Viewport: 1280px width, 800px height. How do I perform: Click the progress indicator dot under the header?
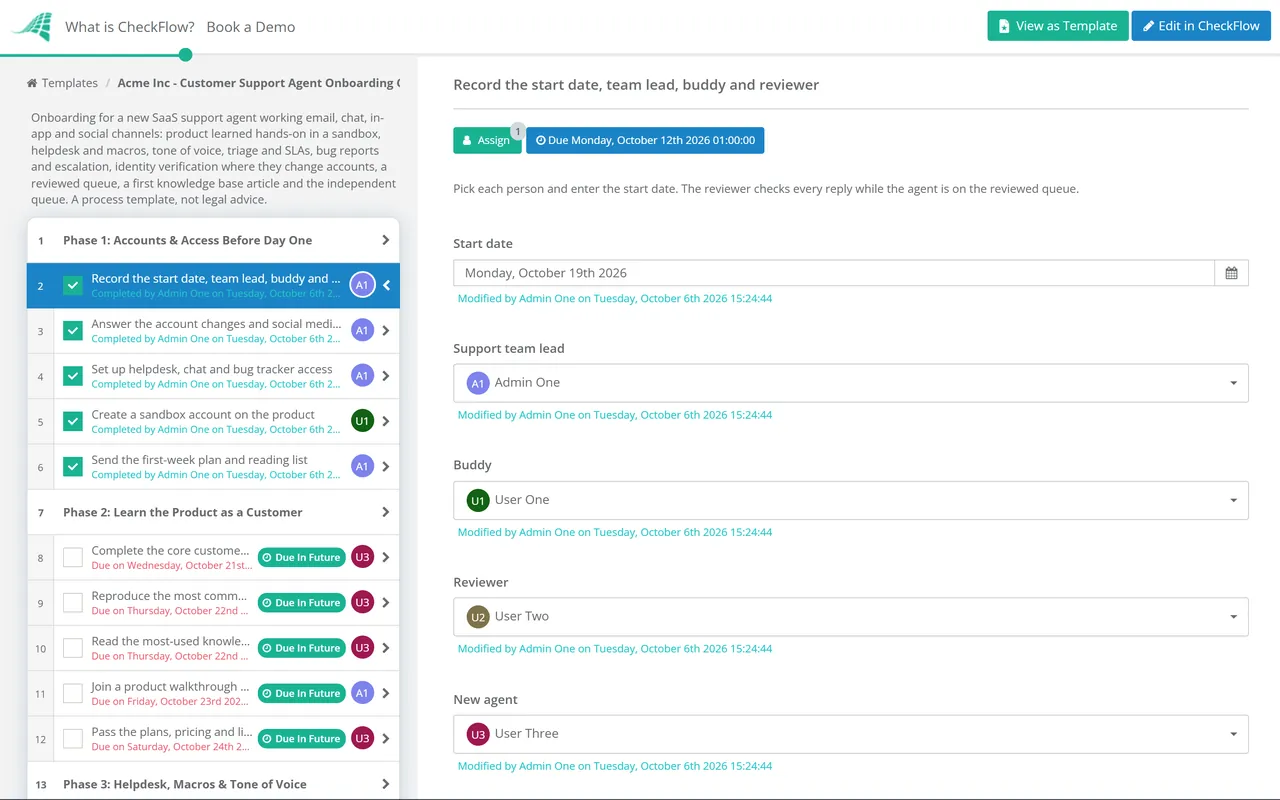[x=185, y=55]
